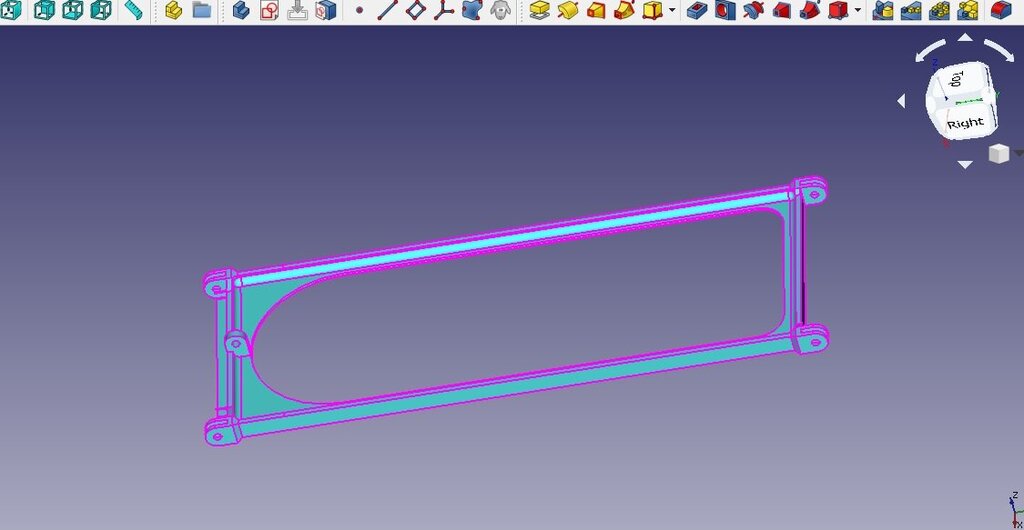1024x530 pixels.
Task: Create a datum line
Action: coord(387,11)
